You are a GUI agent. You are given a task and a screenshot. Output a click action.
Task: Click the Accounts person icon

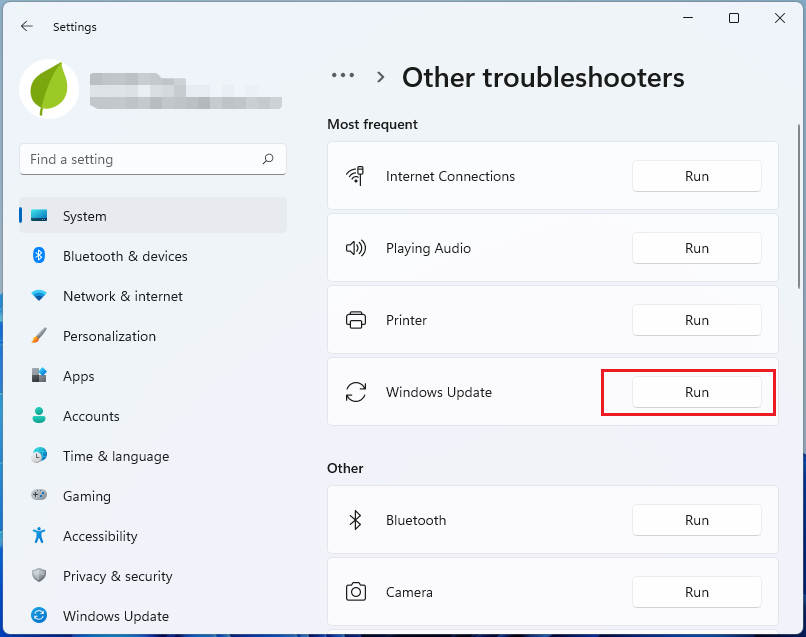click(39, 415)
